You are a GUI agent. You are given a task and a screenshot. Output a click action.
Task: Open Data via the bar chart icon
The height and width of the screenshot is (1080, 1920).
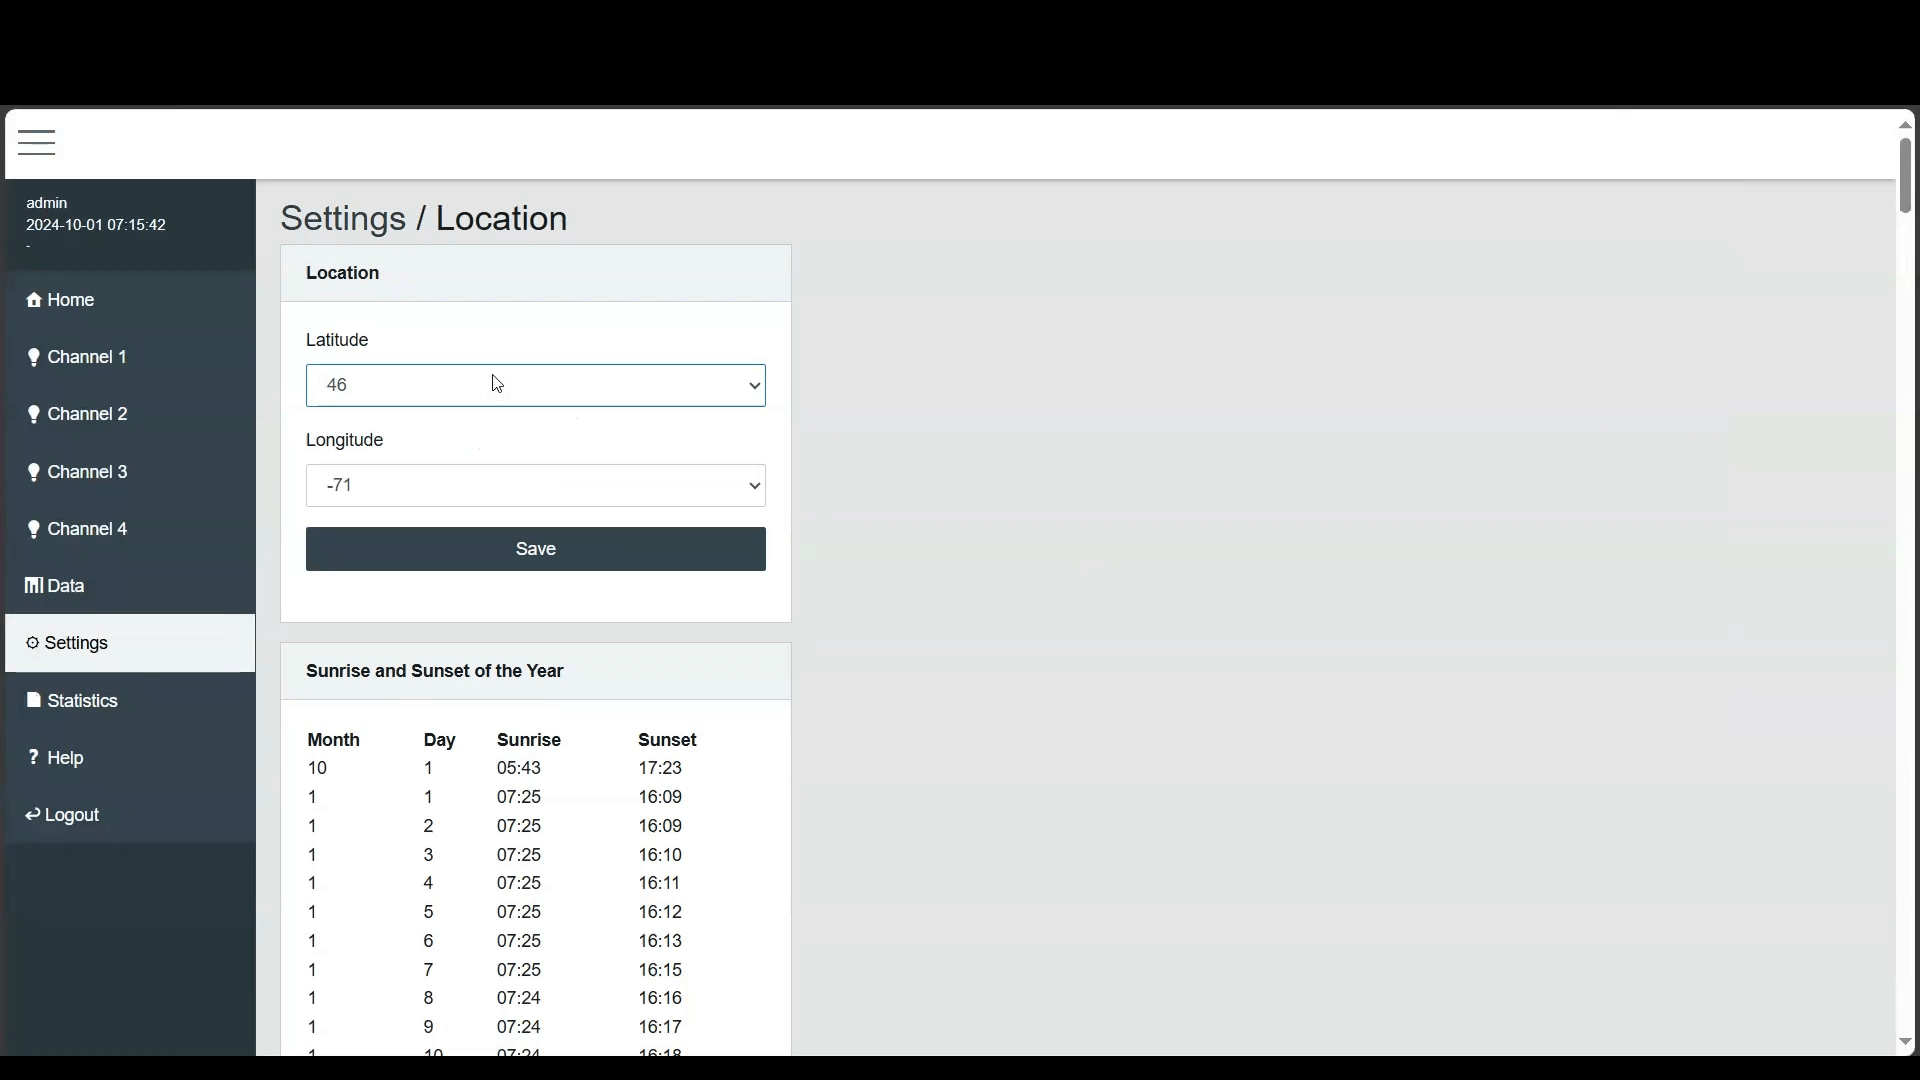(33, 586)
